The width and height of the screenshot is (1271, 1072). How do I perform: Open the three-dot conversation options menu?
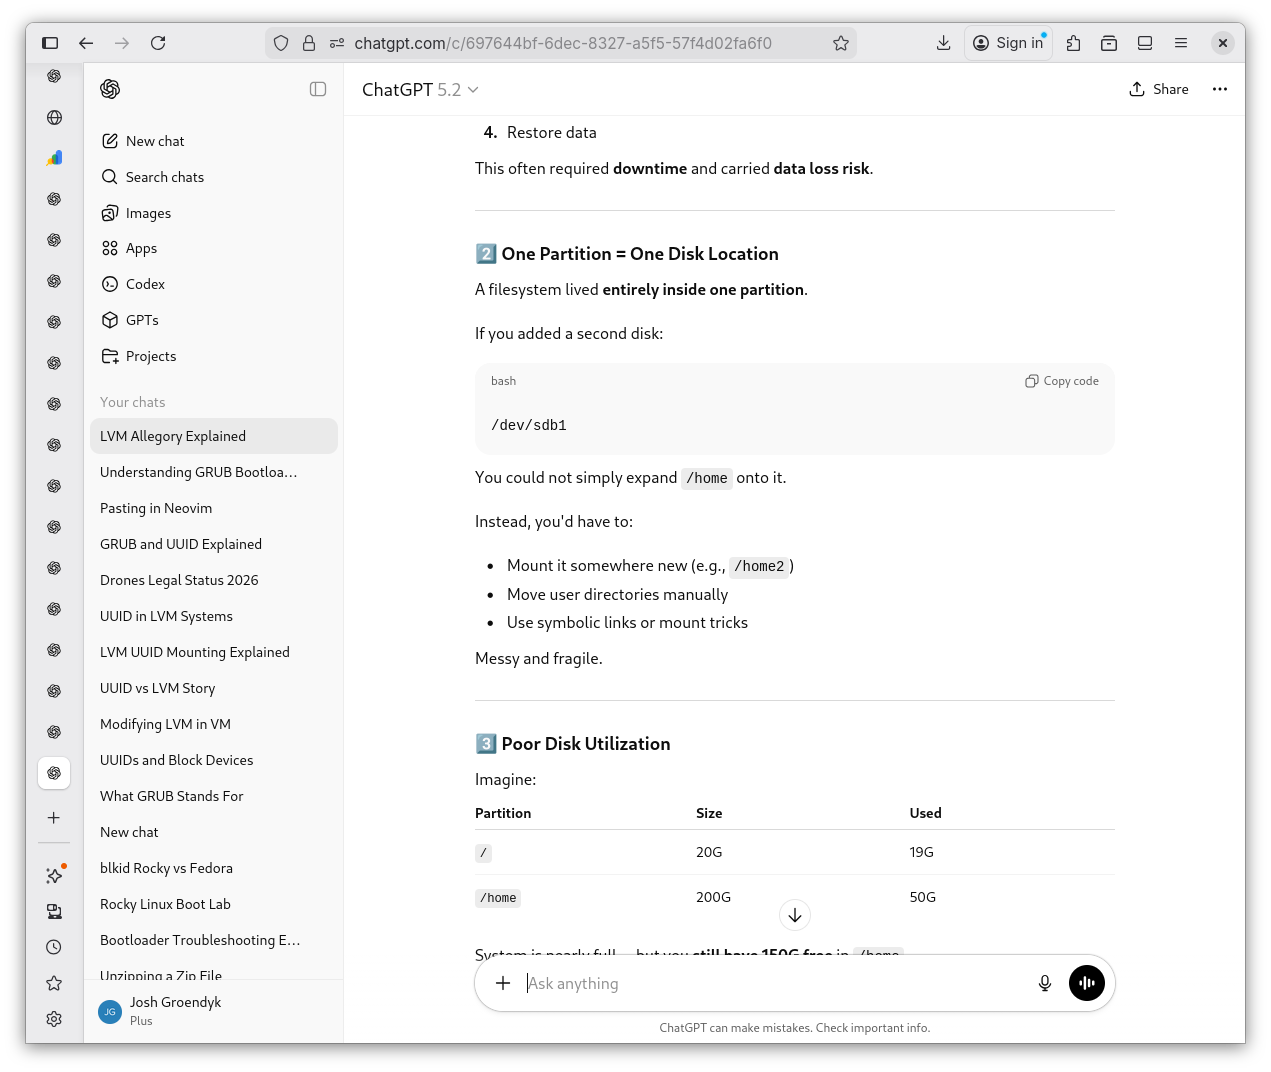coord(1219,89)
